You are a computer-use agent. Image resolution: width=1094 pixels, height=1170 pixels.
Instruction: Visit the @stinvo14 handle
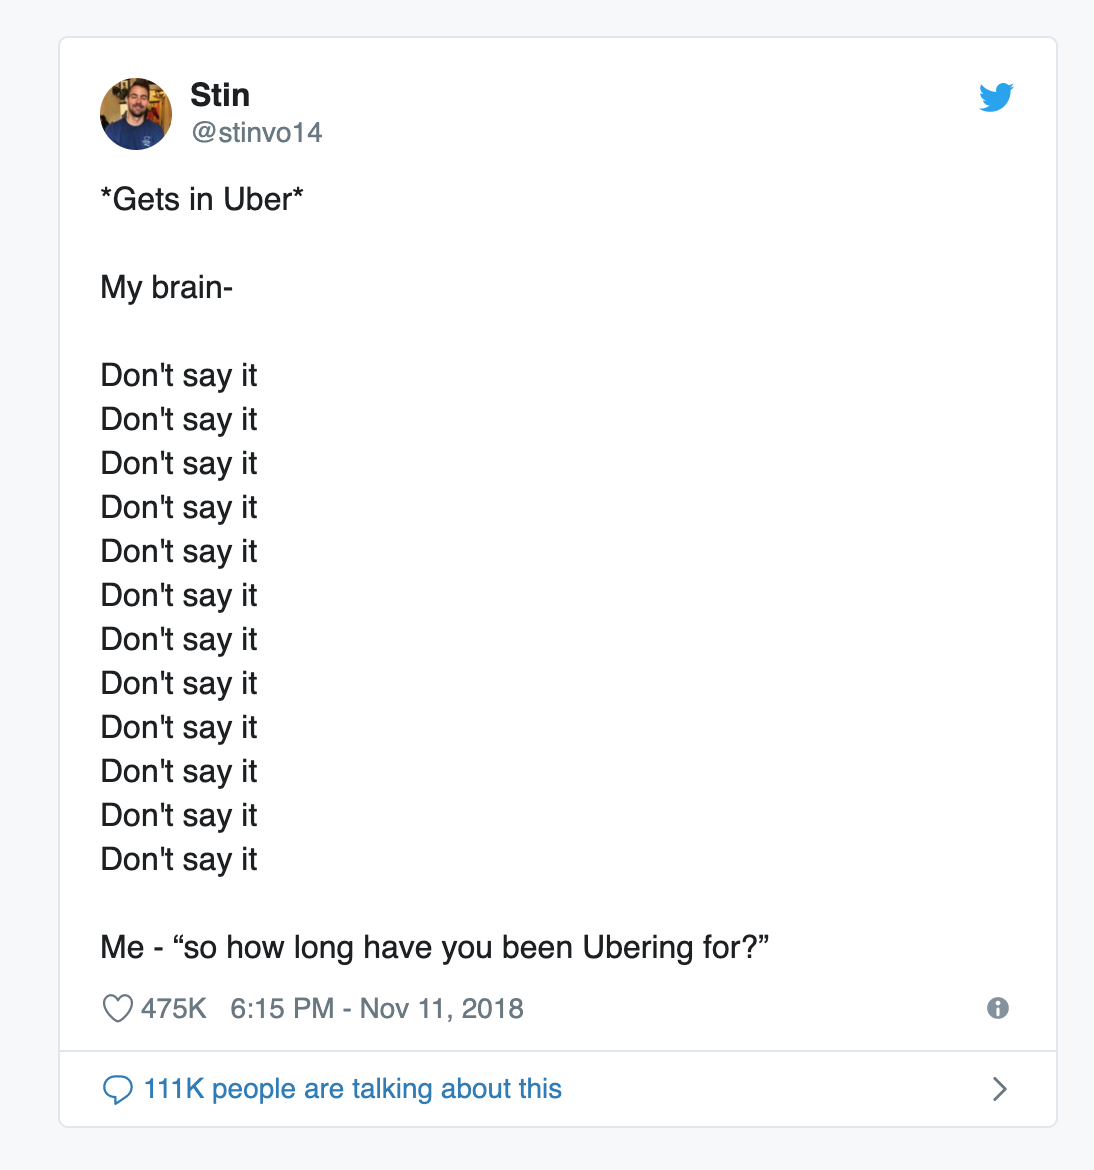257,132
